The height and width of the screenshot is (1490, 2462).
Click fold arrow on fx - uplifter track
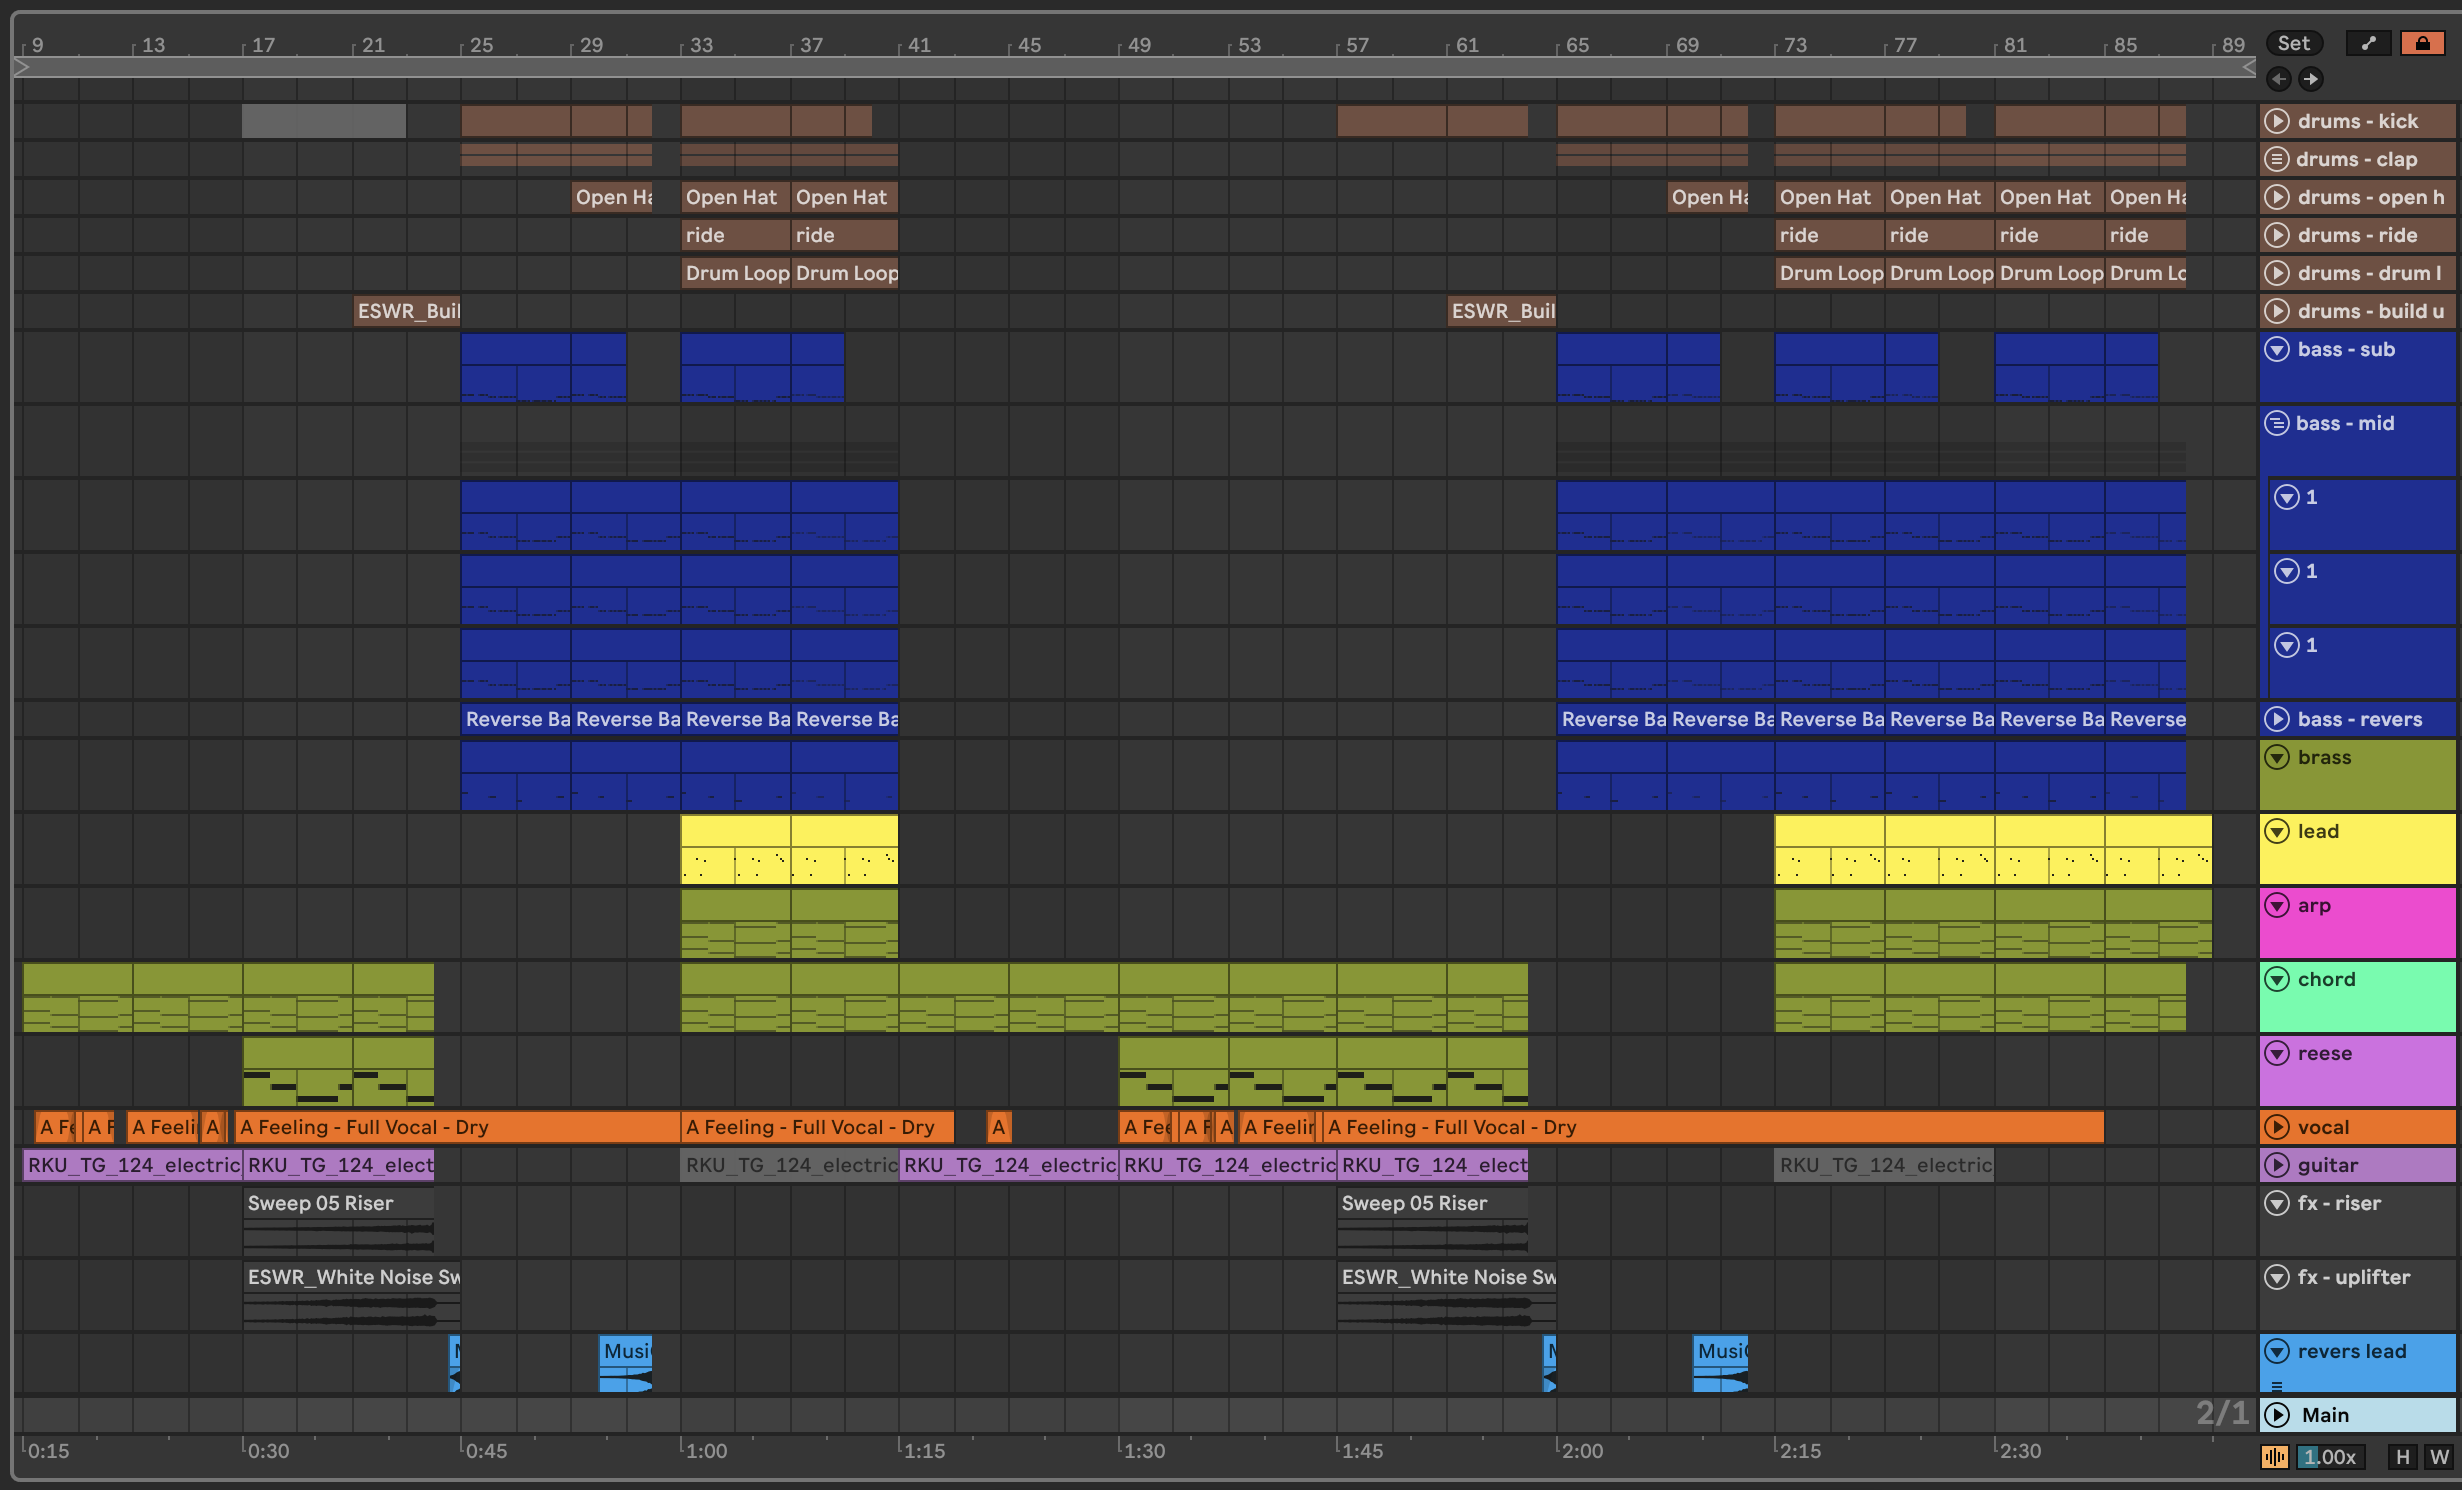(x=2277, y=1277)
